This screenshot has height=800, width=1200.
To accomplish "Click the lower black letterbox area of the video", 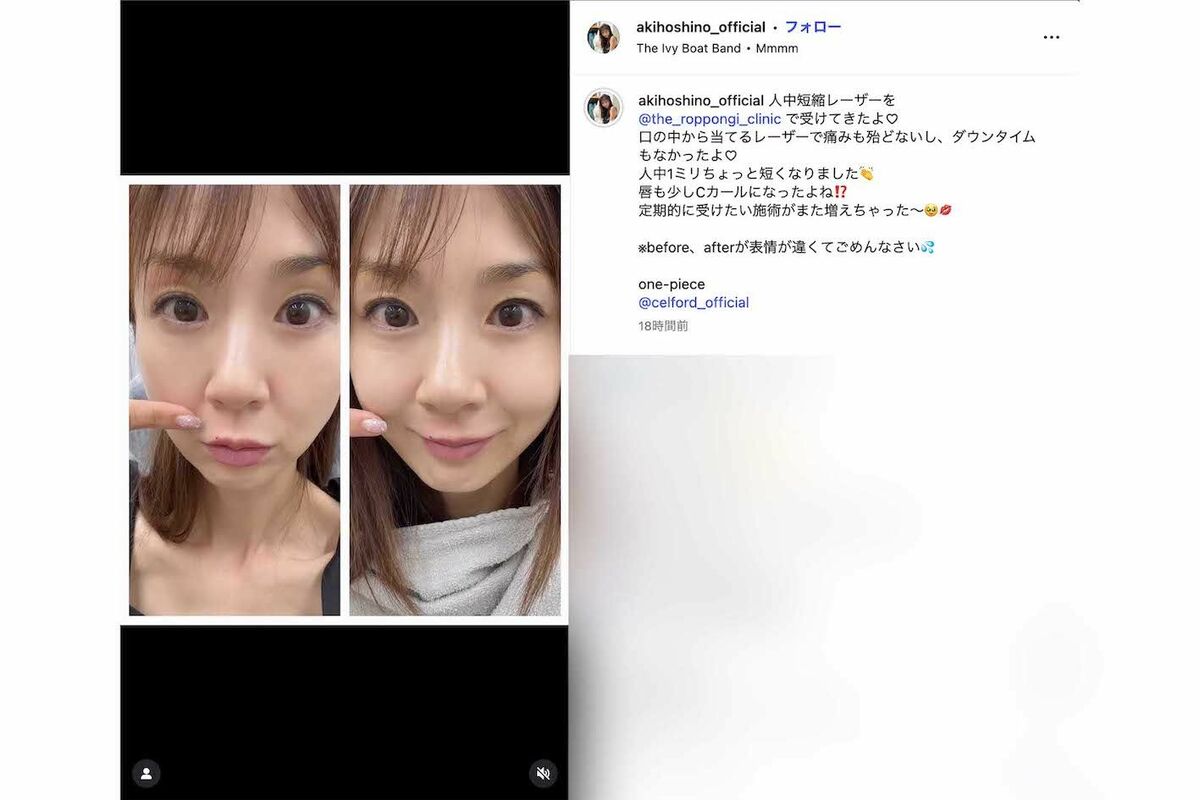I will [x=345, y=712].
